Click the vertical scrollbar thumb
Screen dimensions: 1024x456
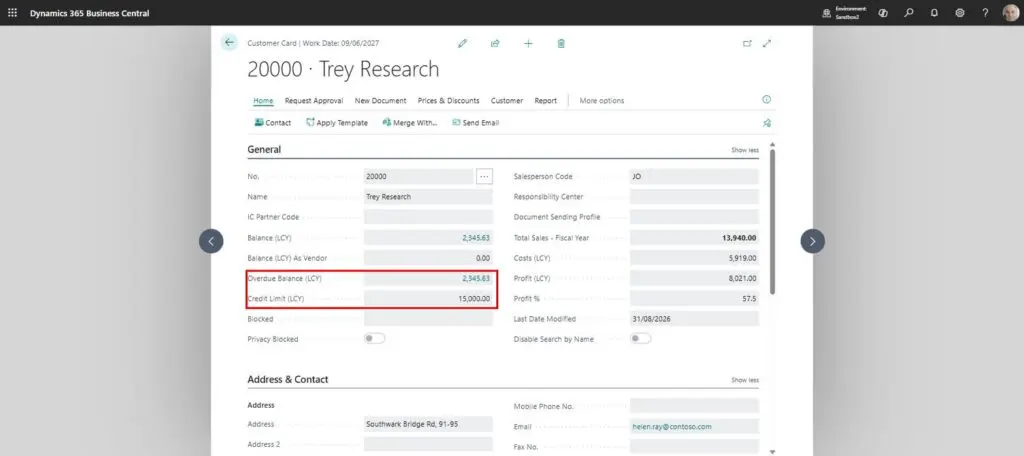pos(773,221)
